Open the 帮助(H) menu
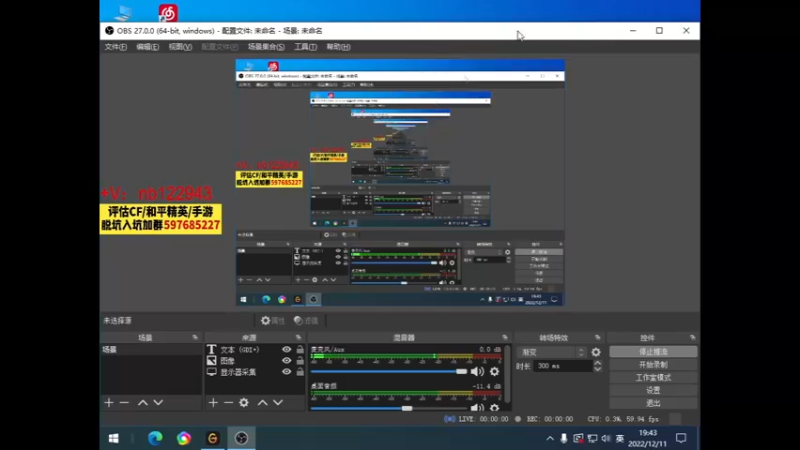800x450 pixels. [x=338, y=47]
